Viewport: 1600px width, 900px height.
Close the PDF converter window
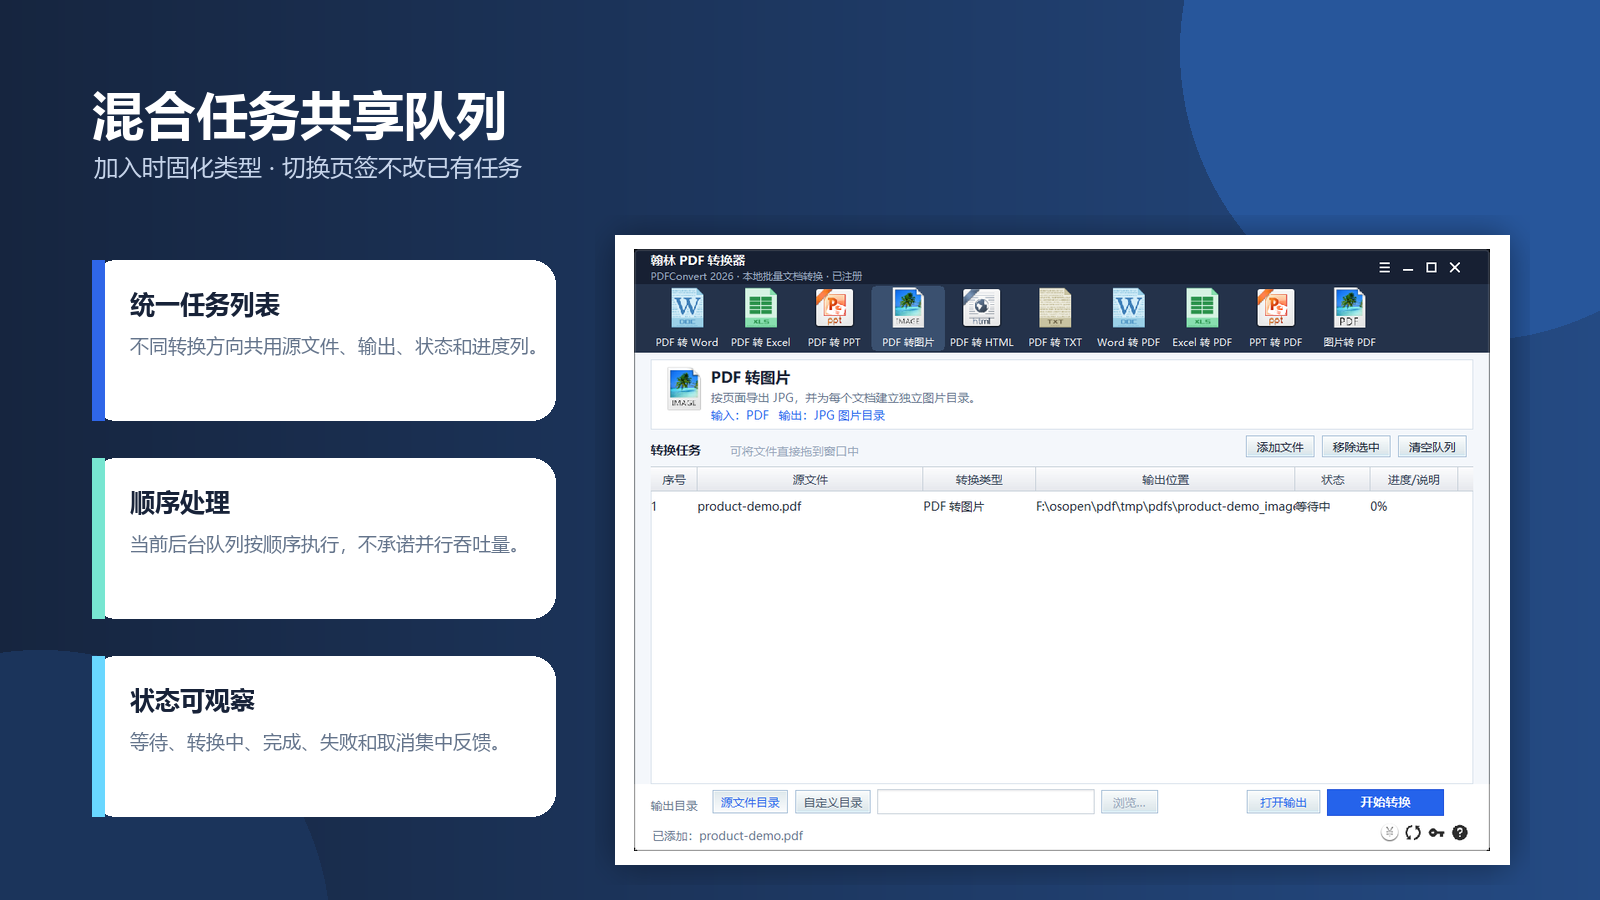click(x=1455, y=268)
